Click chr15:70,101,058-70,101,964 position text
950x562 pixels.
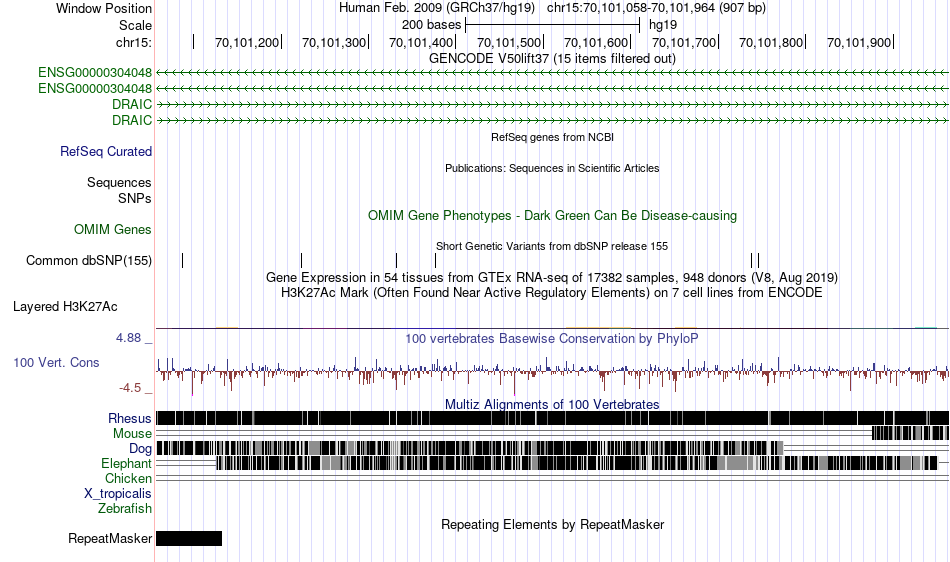(x=656, y=8)
